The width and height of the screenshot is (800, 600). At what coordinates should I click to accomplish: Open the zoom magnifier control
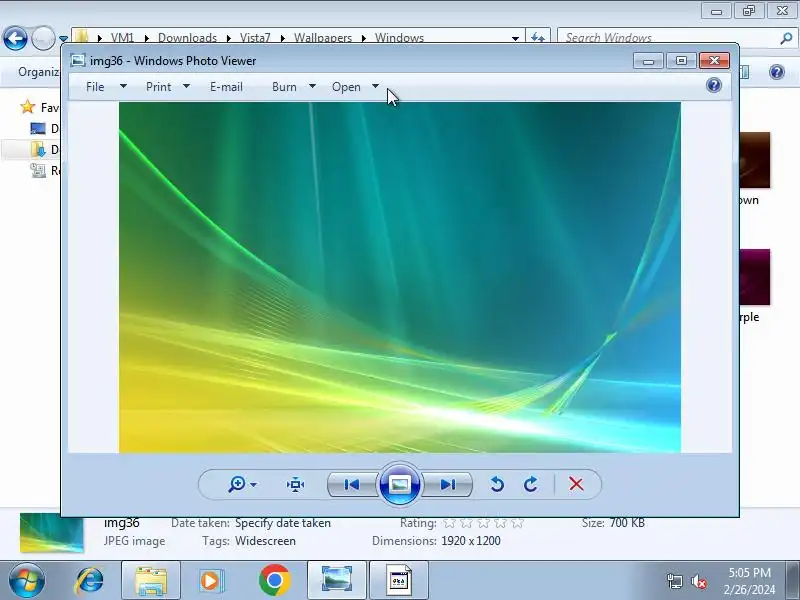(x=242, y=484)
